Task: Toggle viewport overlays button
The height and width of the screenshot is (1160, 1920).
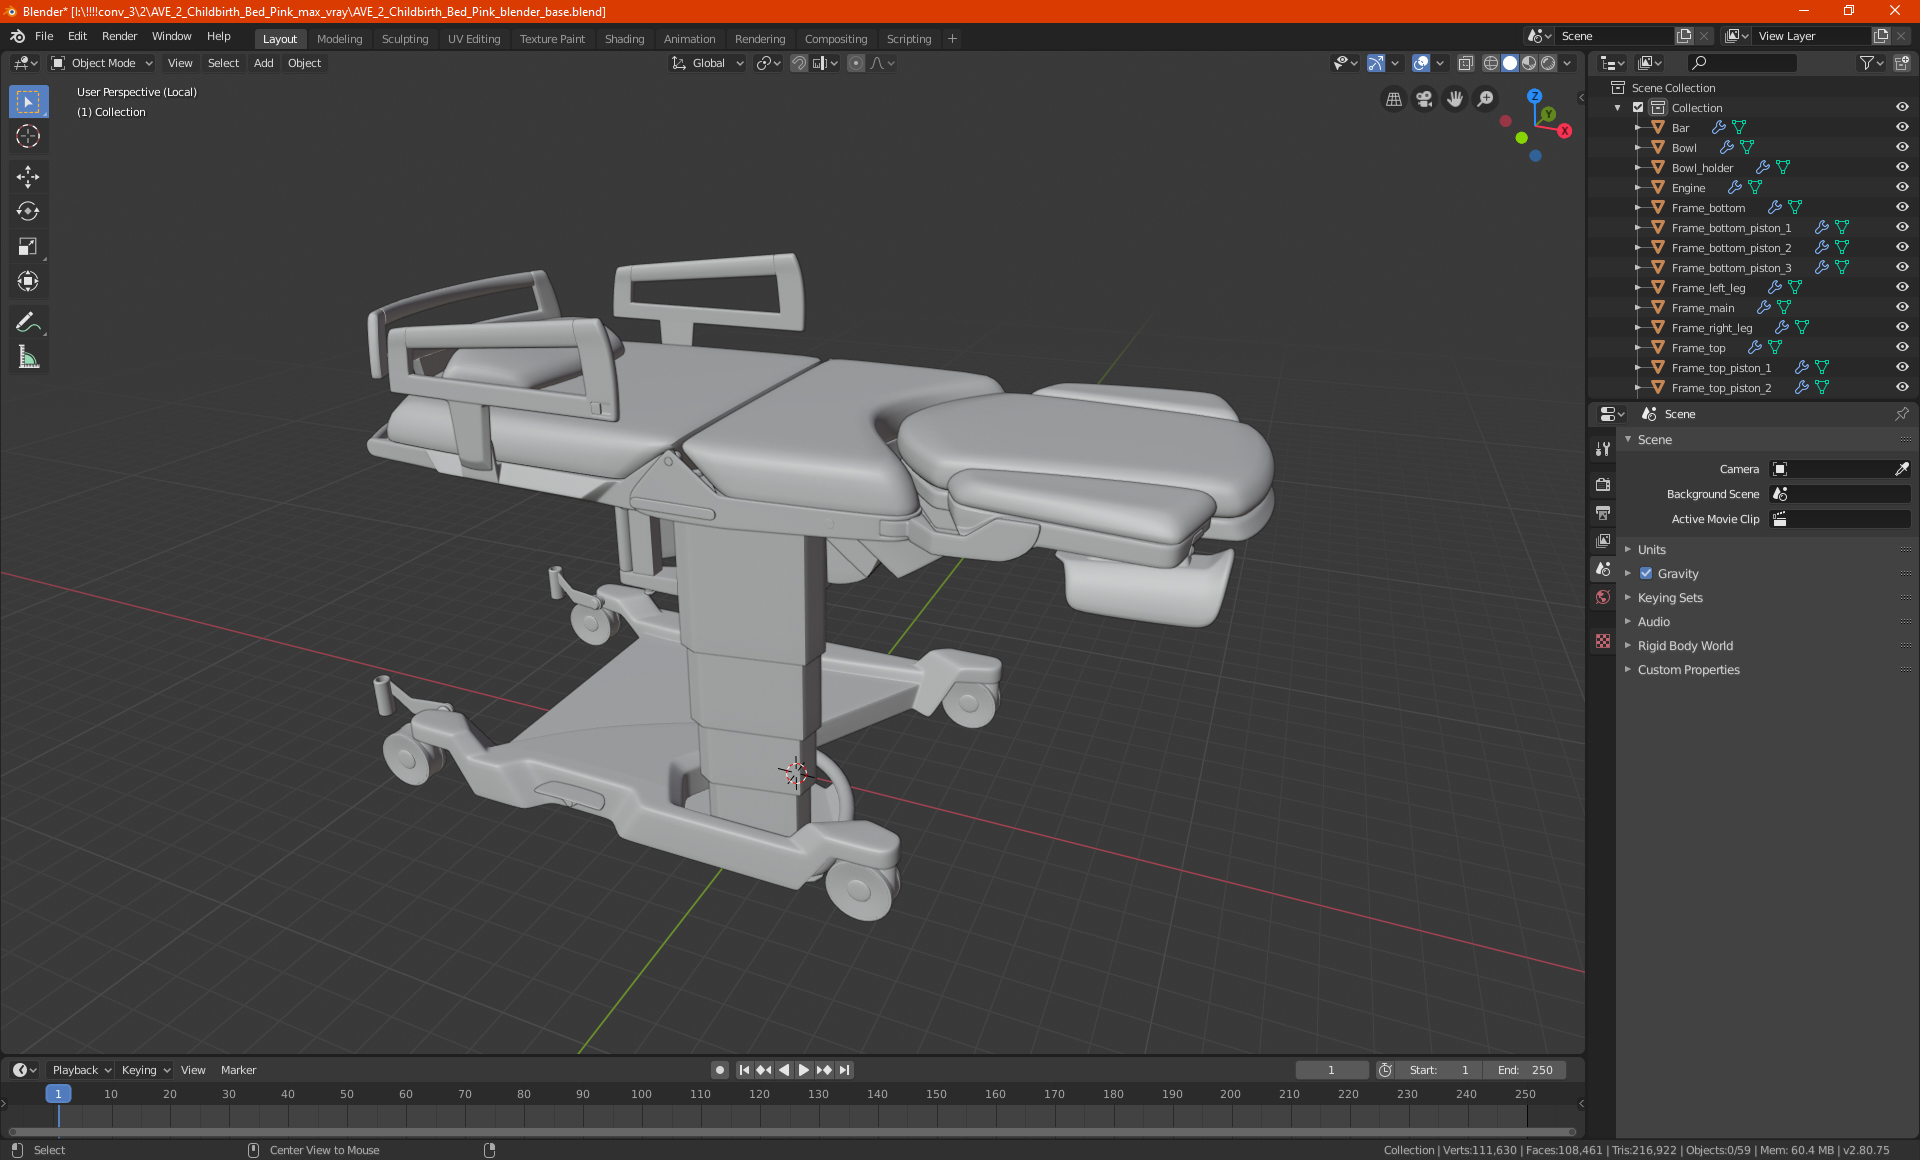Action: point(1421,63)
